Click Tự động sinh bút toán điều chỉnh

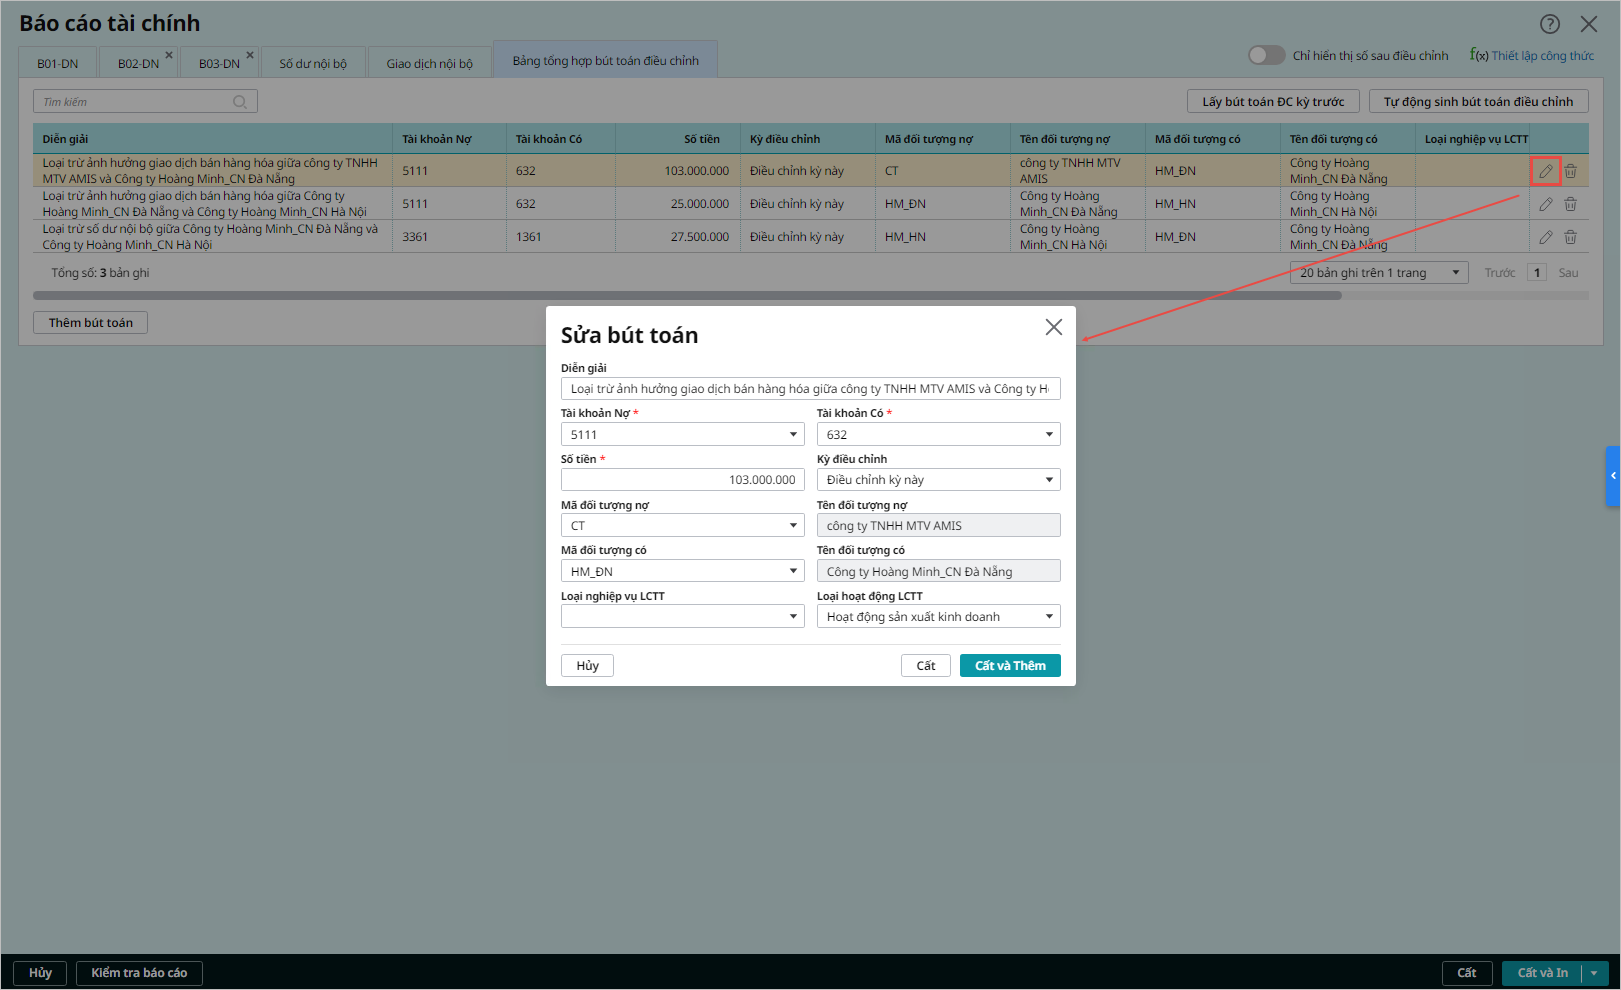(x=1478, y=102)
